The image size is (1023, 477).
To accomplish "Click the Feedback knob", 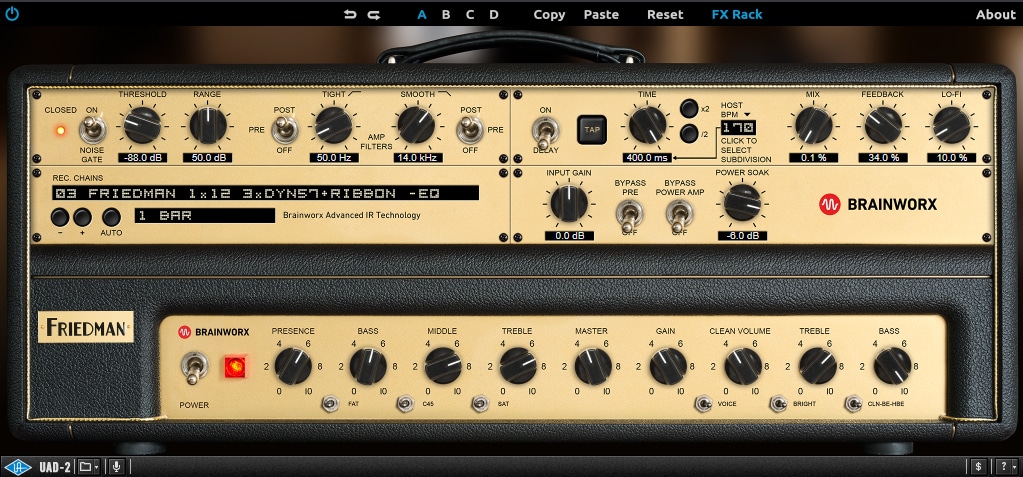I will [883, 125].
